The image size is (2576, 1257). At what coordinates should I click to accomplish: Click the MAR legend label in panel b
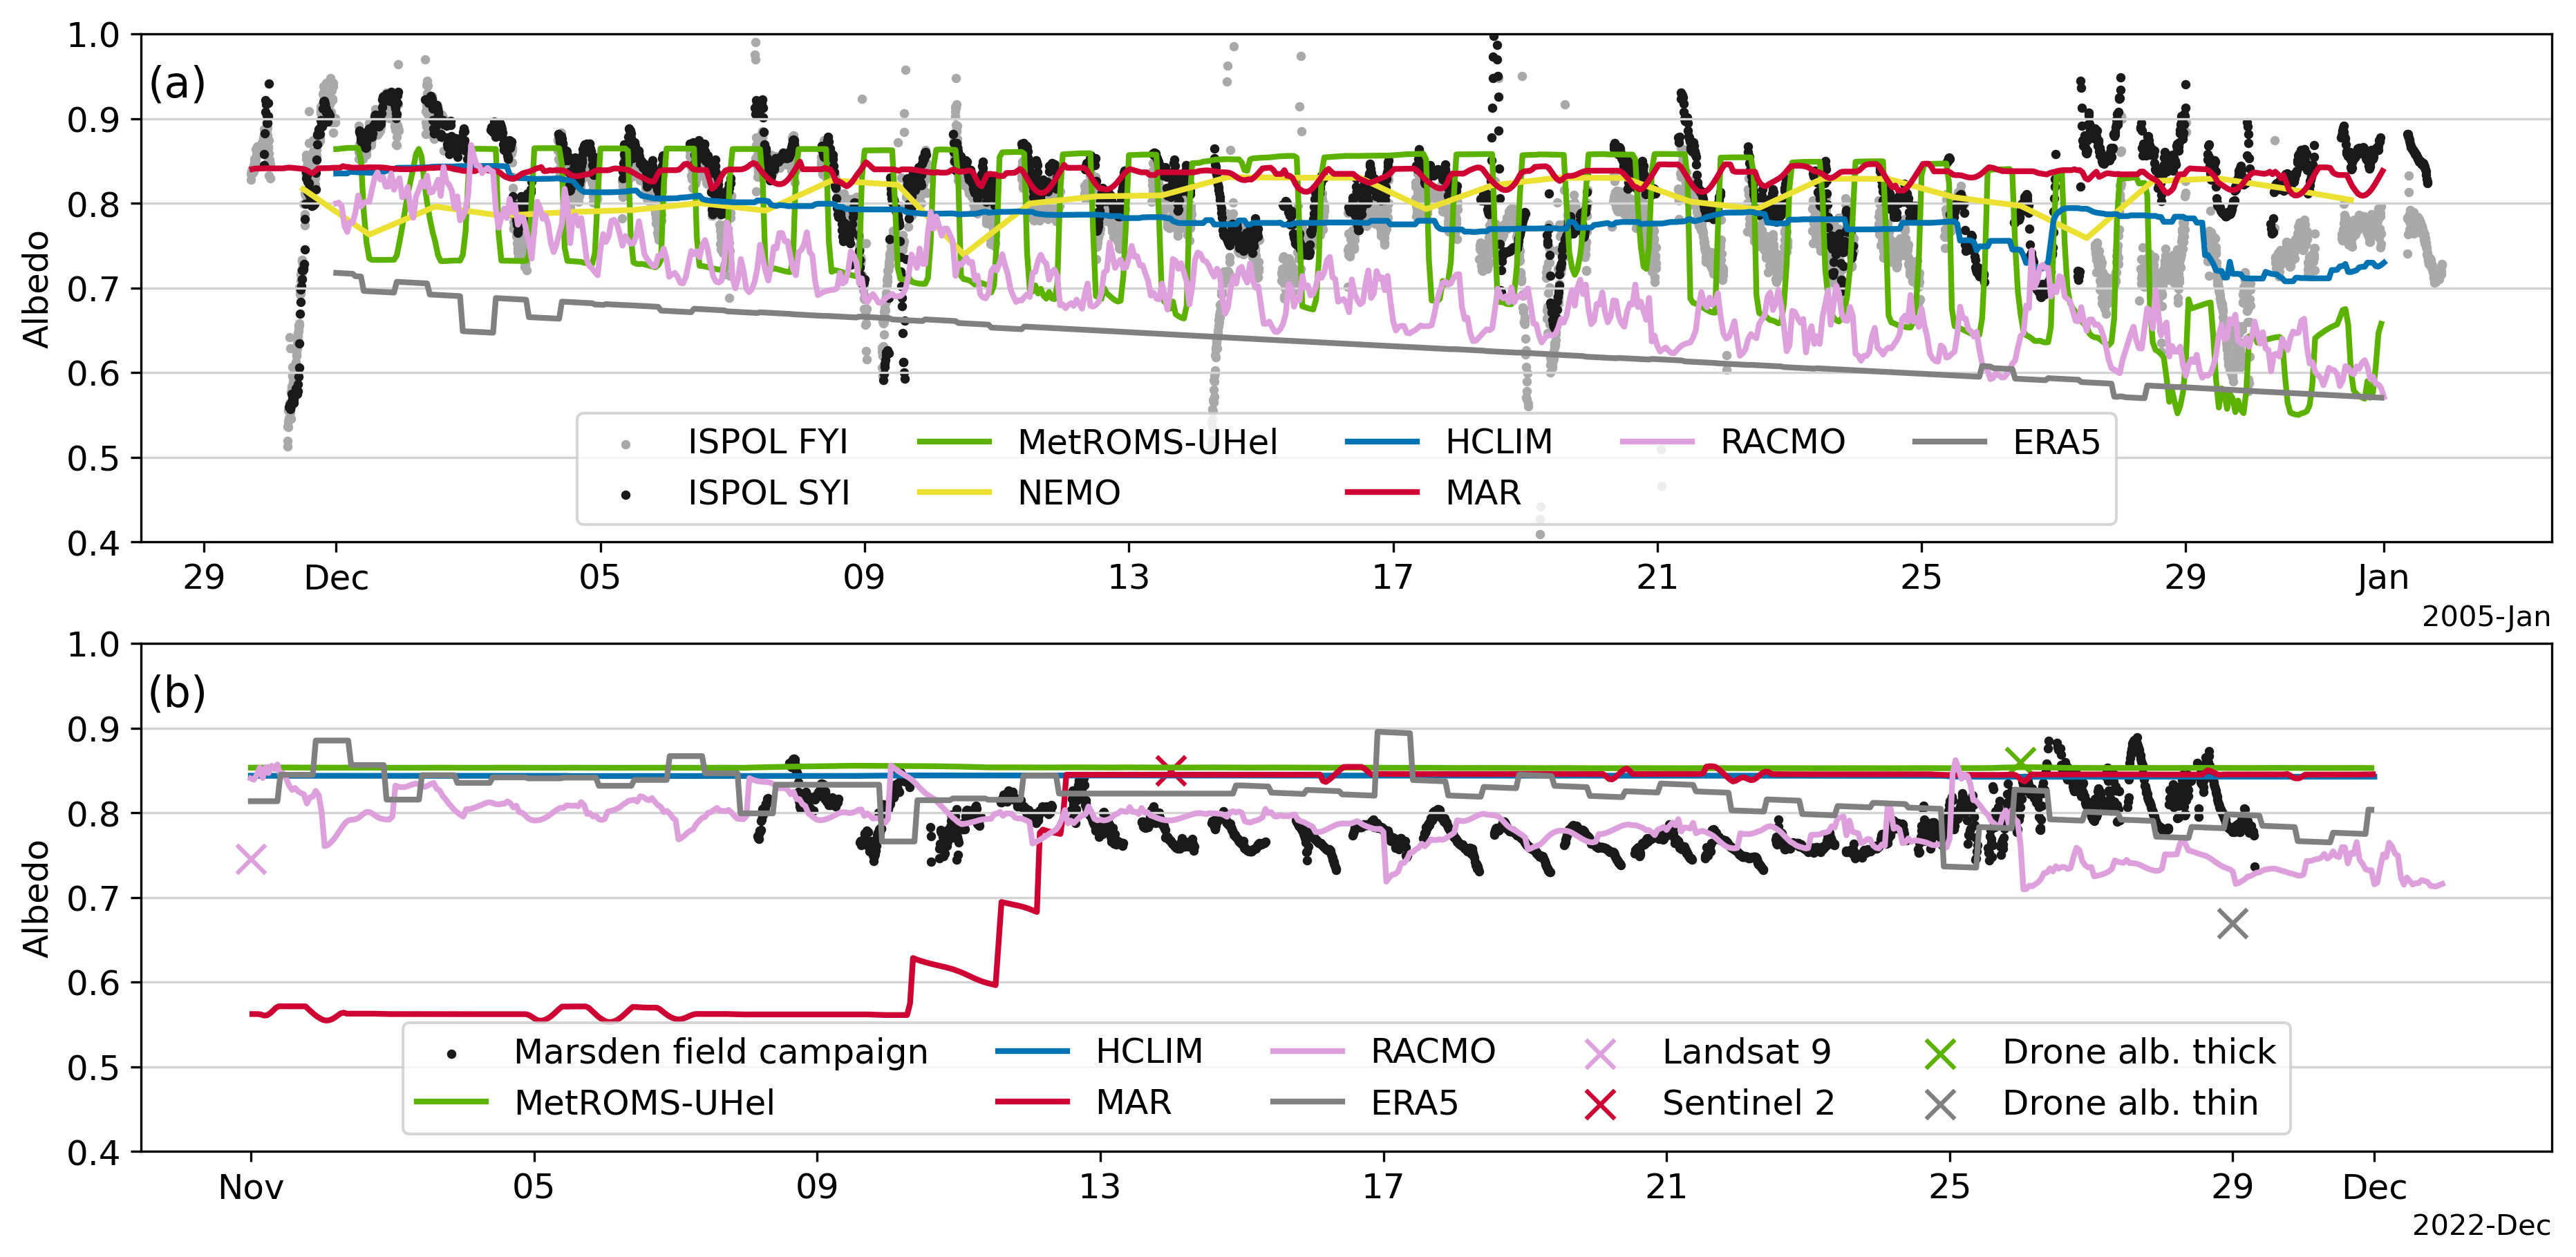click(1133, 1102)
